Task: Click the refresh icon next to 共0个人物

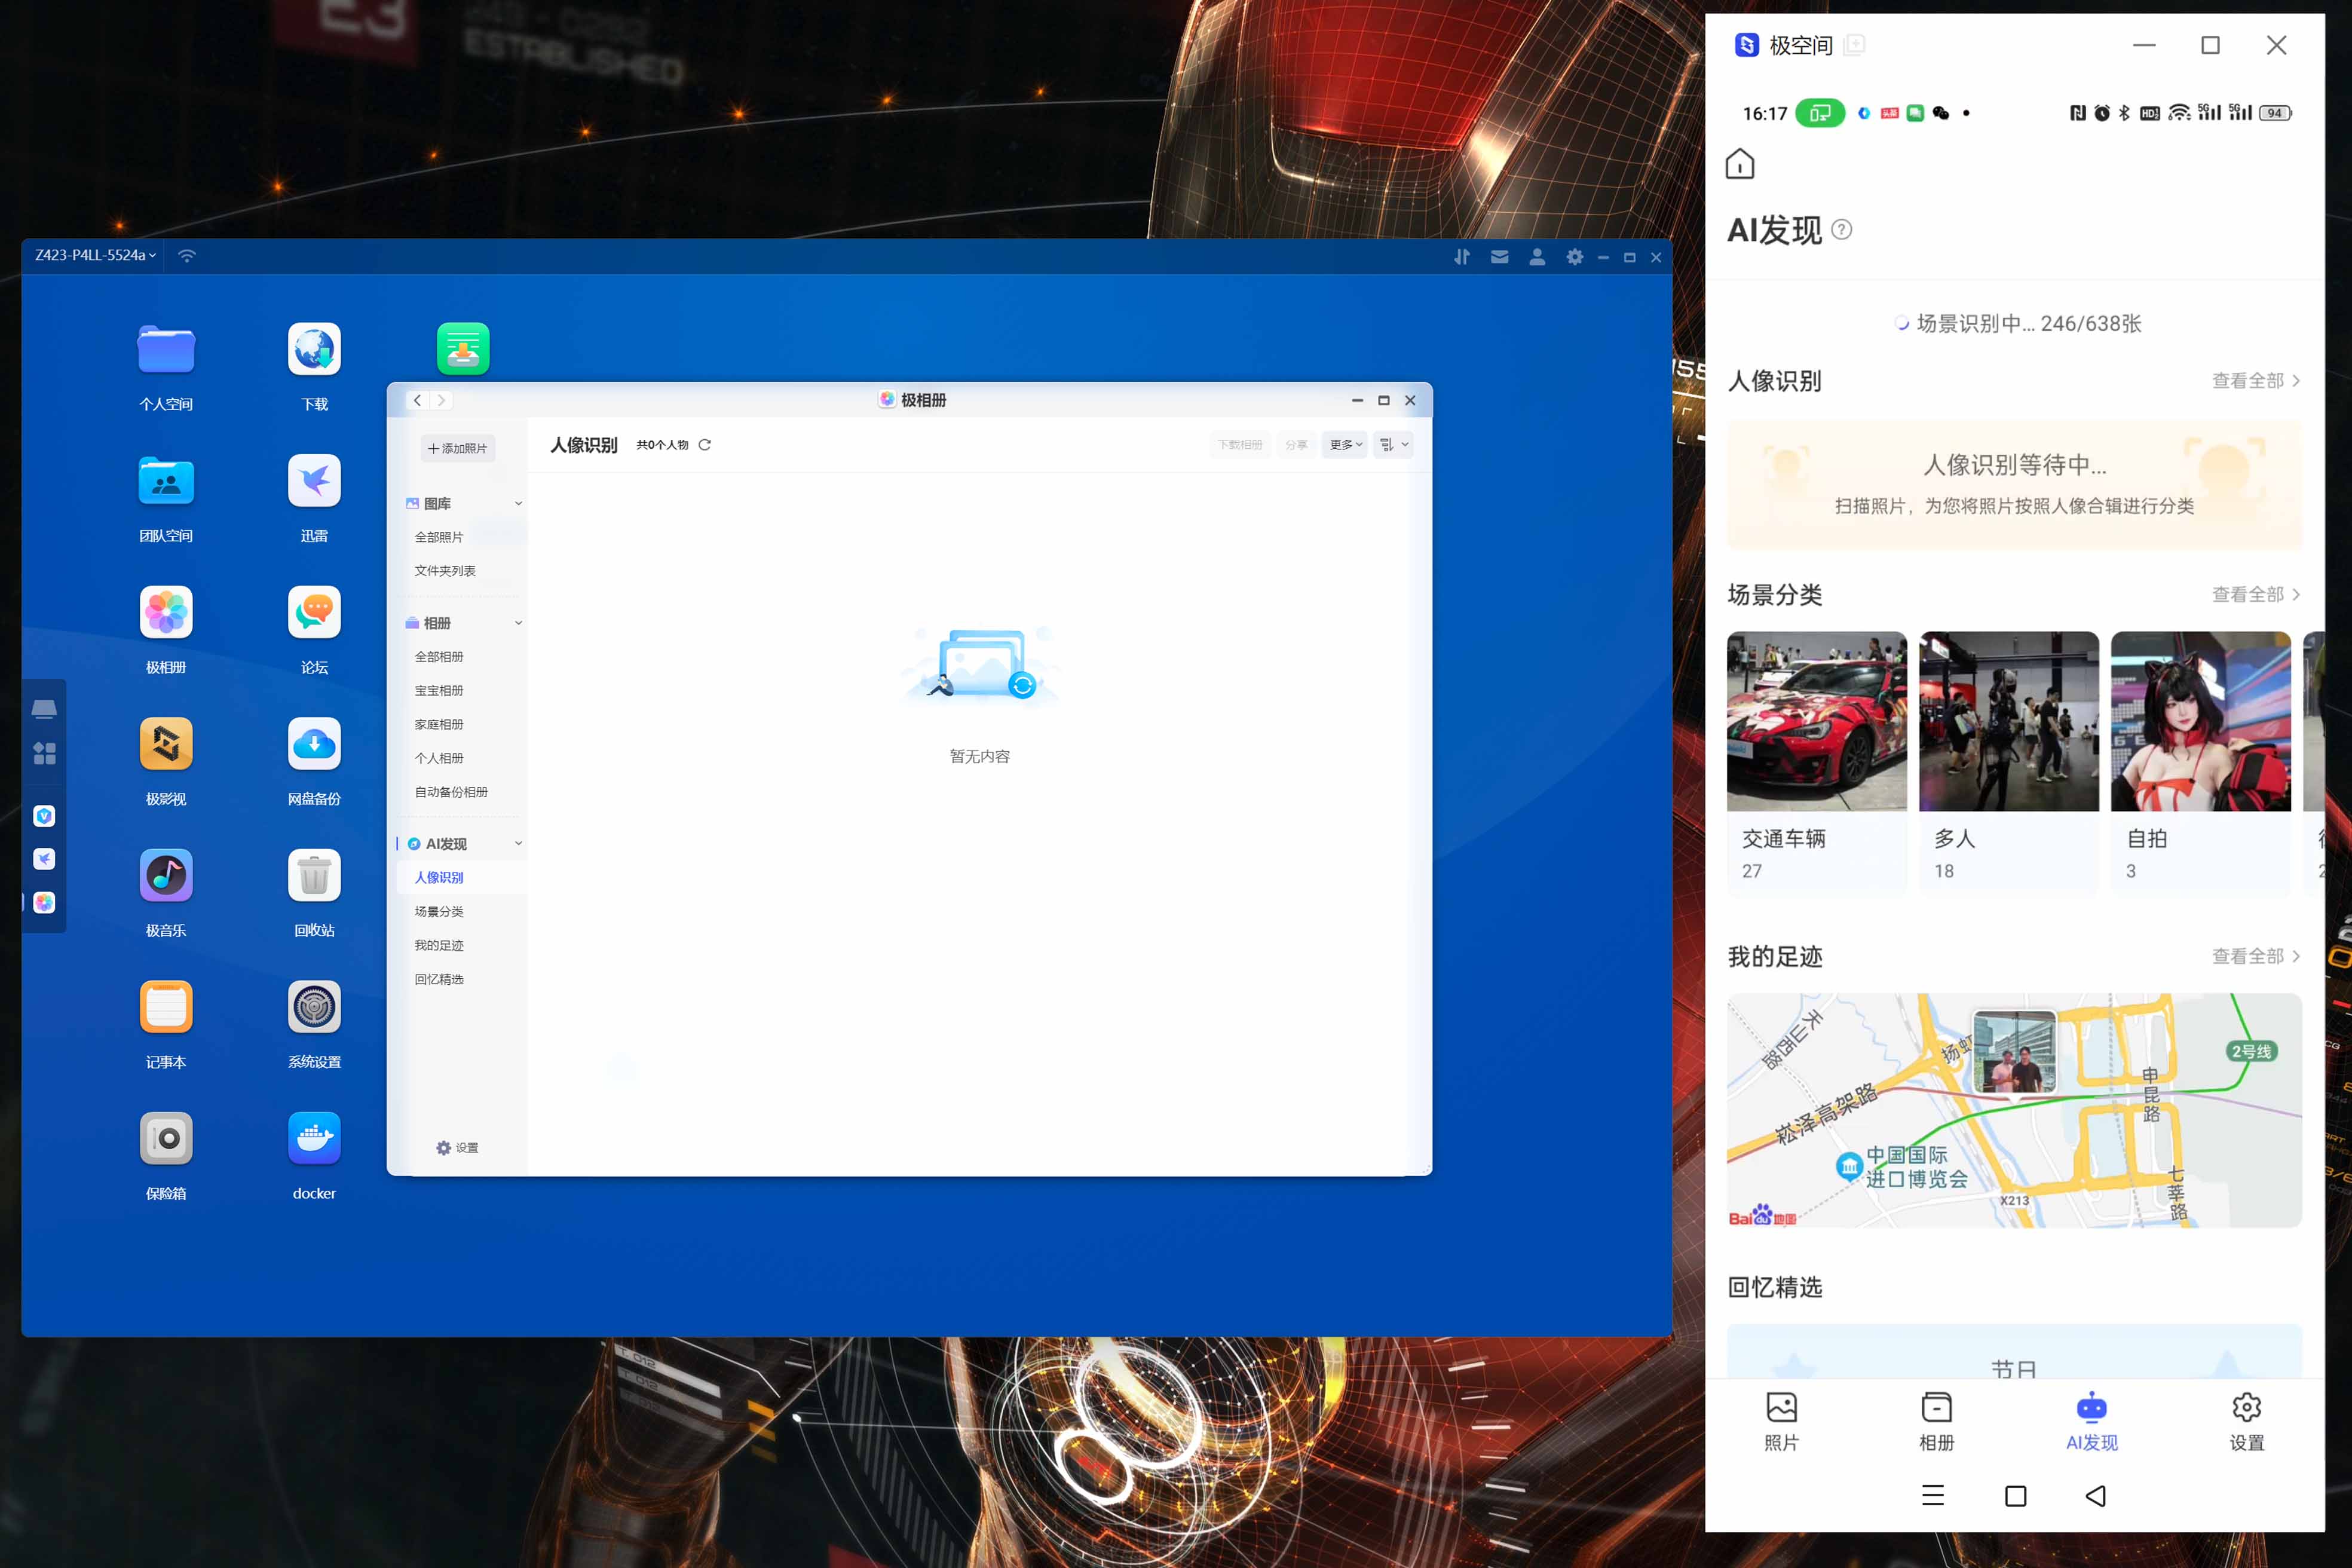Action: [705, 445]
